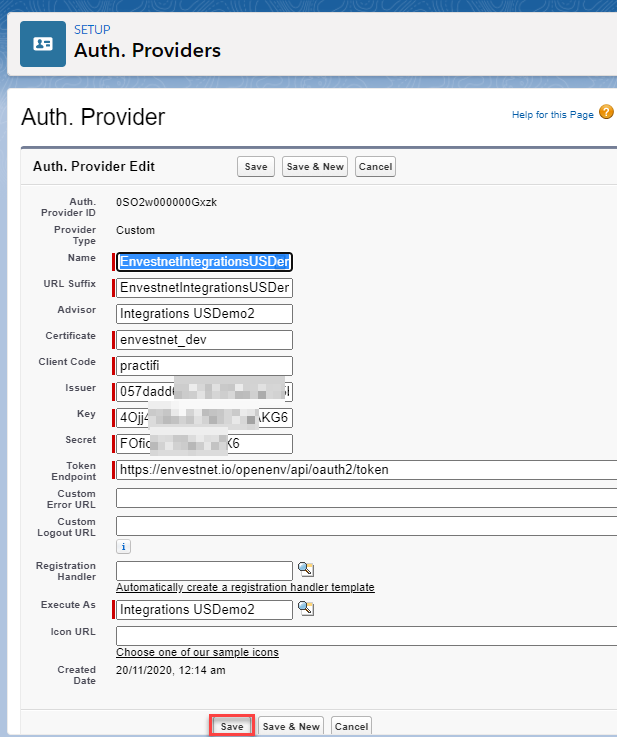The width and height of the screenshot is (617, 737).
Task: Click the Auth. Provider page heading
Action: 93,117
